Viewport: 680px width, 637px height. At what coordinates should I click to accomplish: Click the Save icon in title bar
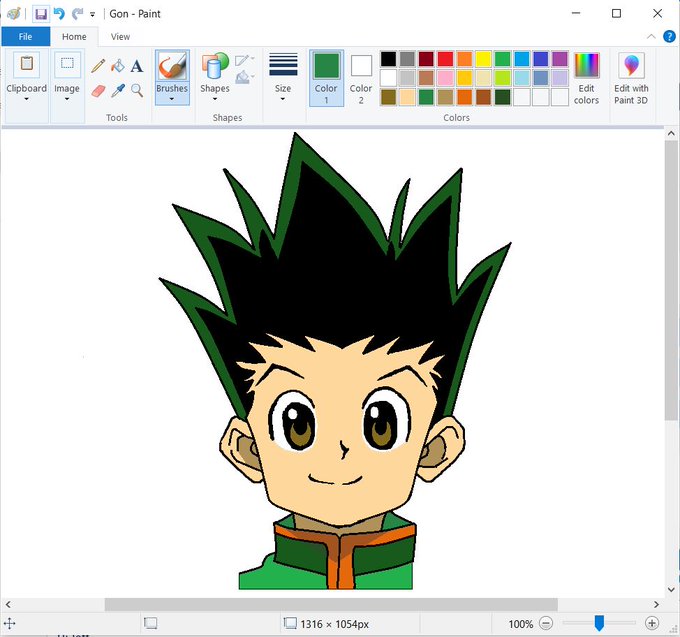tap(41, 14)
